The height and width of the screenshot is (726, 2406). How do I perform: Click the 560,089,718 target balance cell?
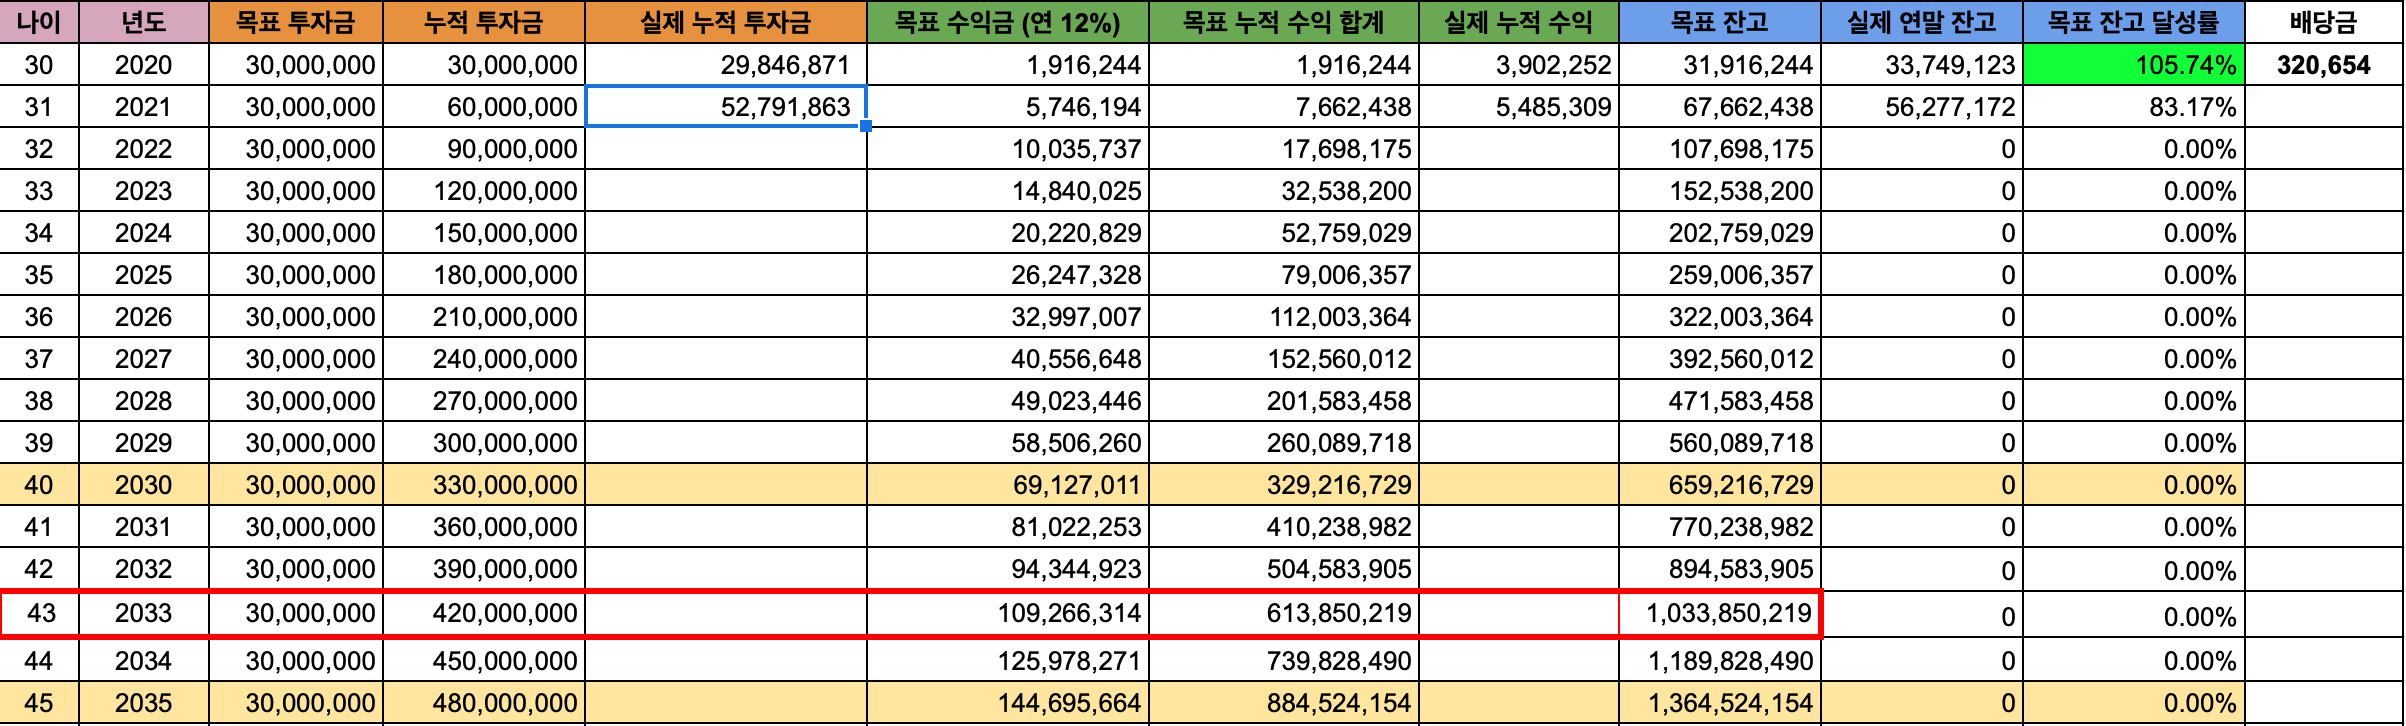(x=1720, y=443)
